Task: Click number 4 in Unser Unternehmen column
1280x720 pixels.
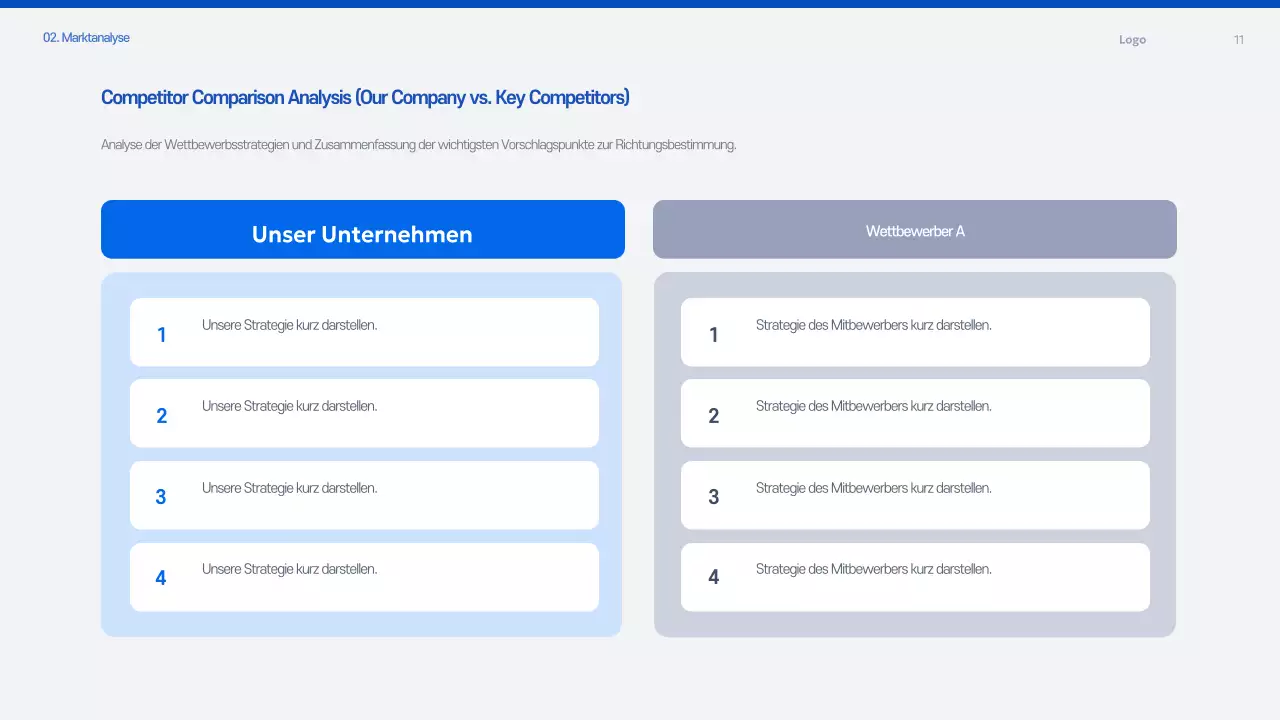Action: [x=161, y=578]
